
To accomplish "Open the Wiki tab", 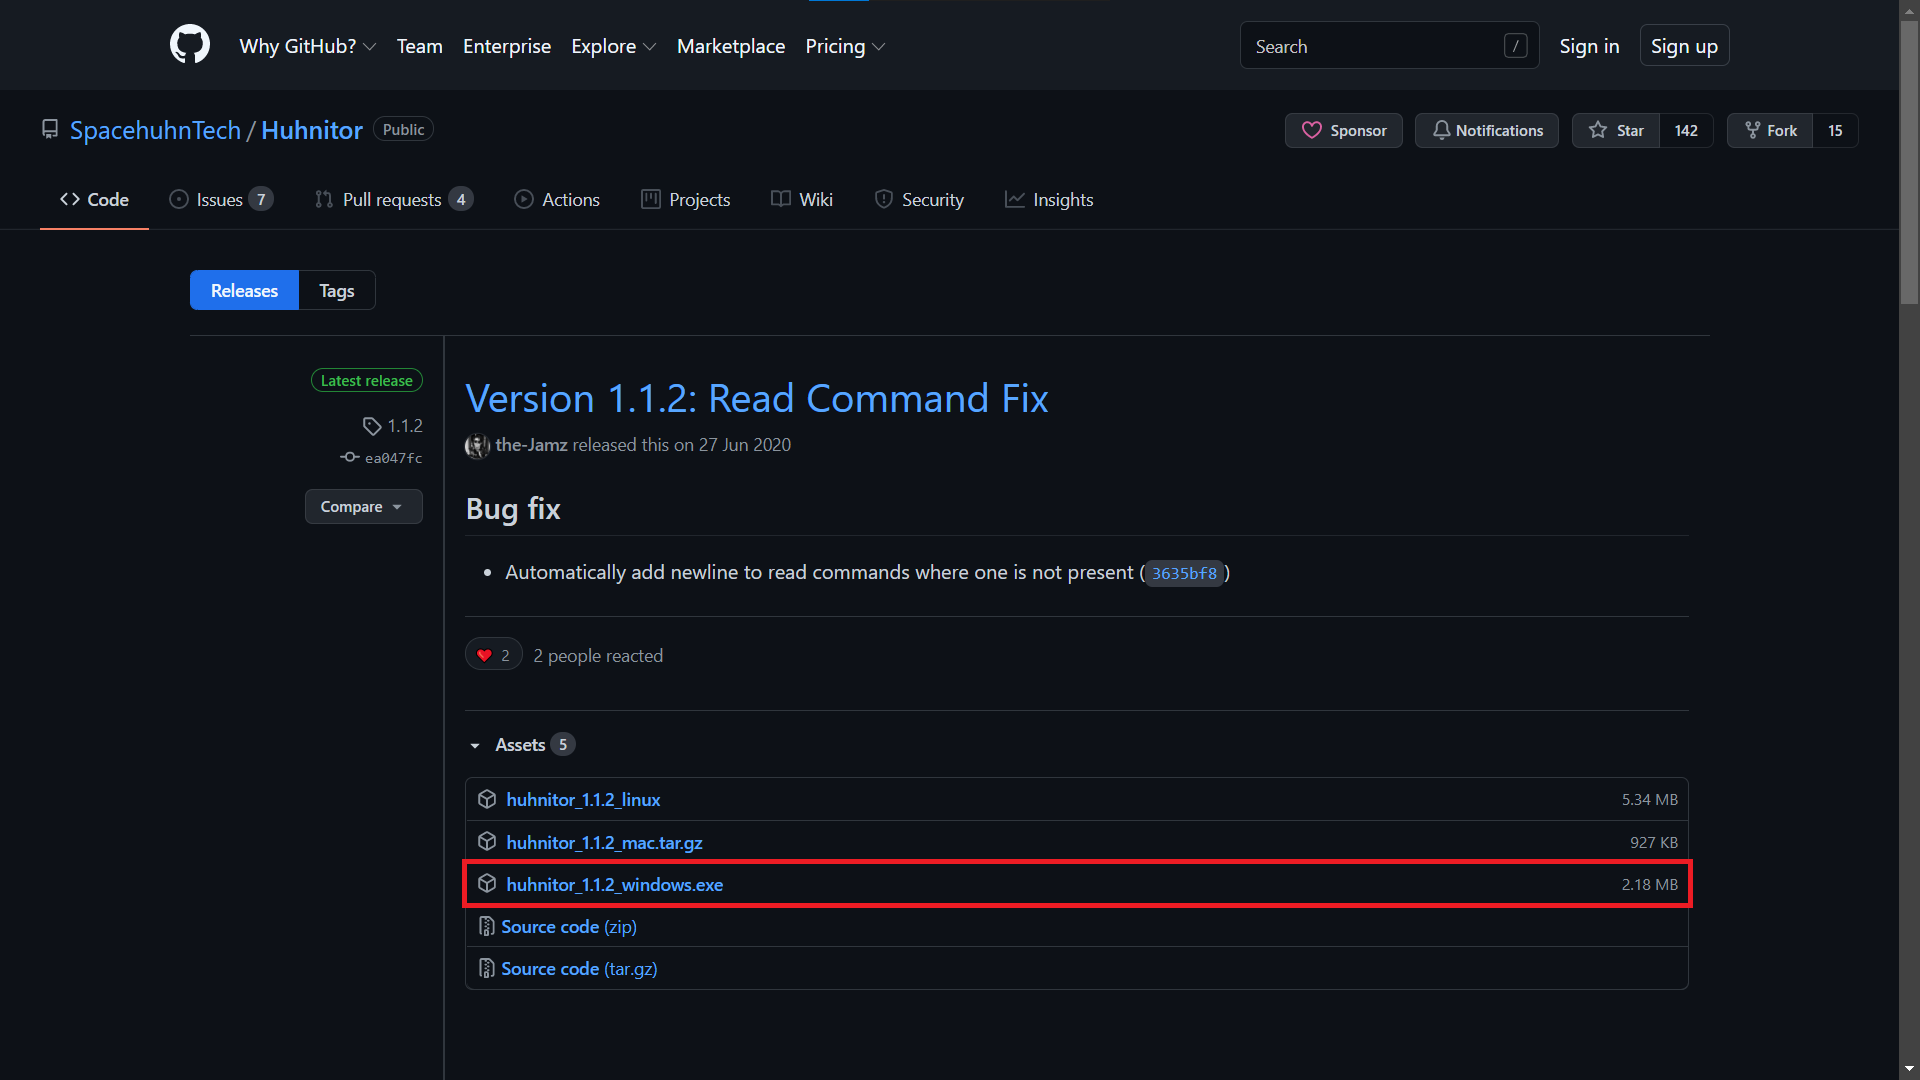I will click(x=802, y=199).
